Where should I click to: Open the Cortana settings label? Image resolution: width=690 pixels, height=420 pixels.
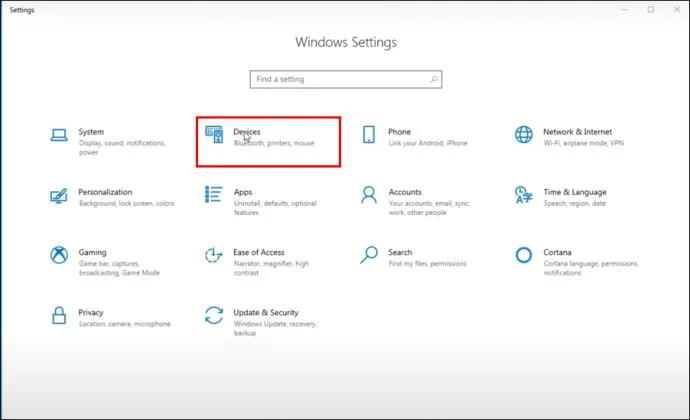pyautogui.click(x=557, y=252)
